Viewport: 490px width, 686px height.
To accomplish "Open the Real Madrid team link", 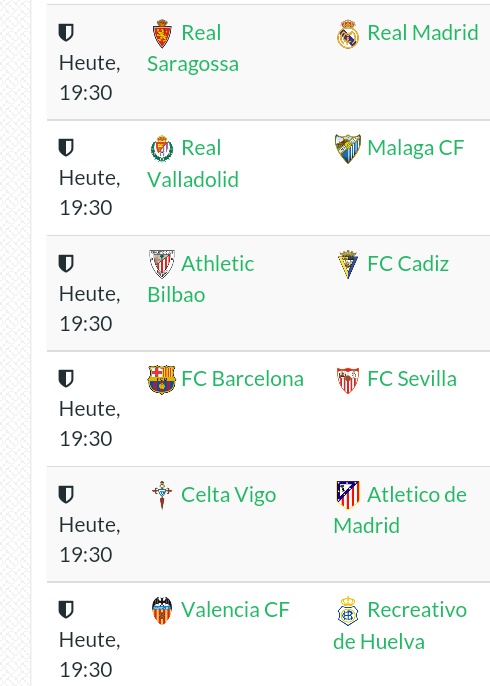I will coord(423,33).
